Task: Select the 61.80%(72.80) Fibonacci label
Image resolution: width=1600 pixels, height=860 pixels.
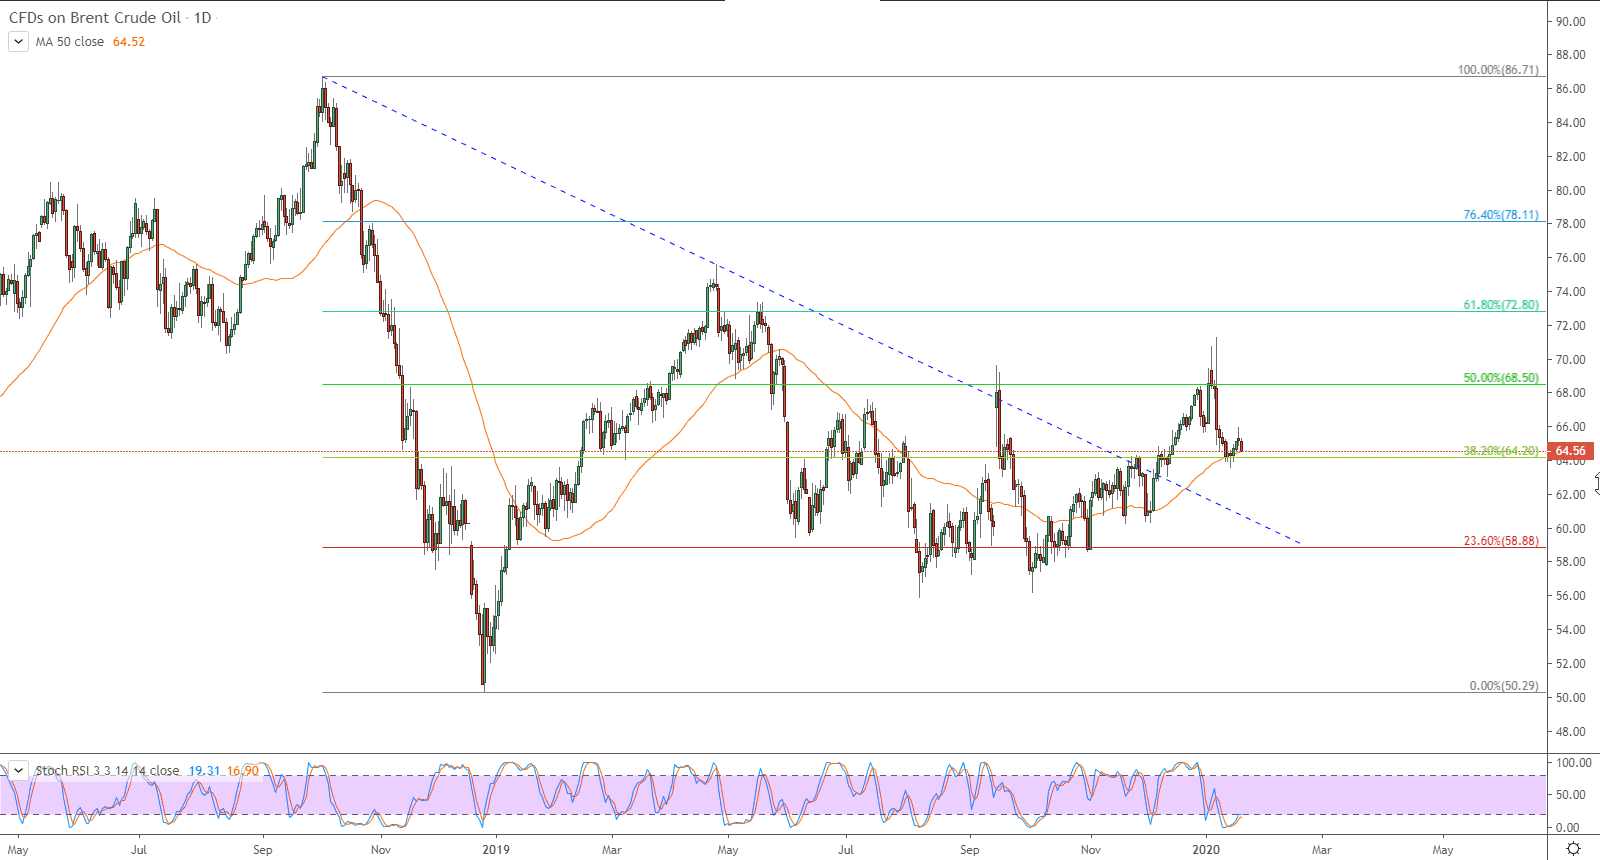Action: point(1501,305)
